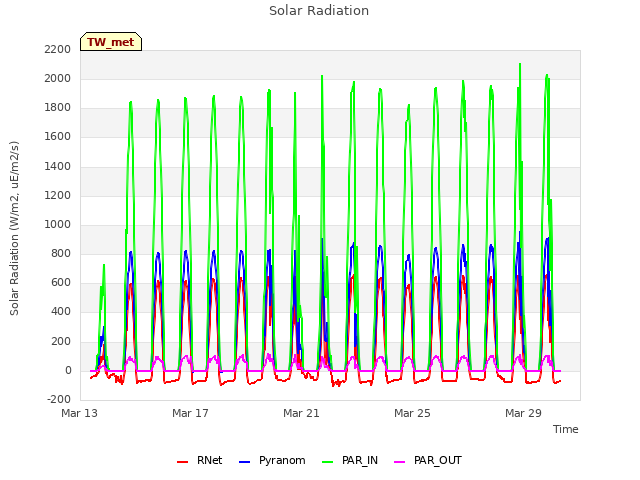
Task: Click the 1400 y-axis tick label
Action: (58, 167)
